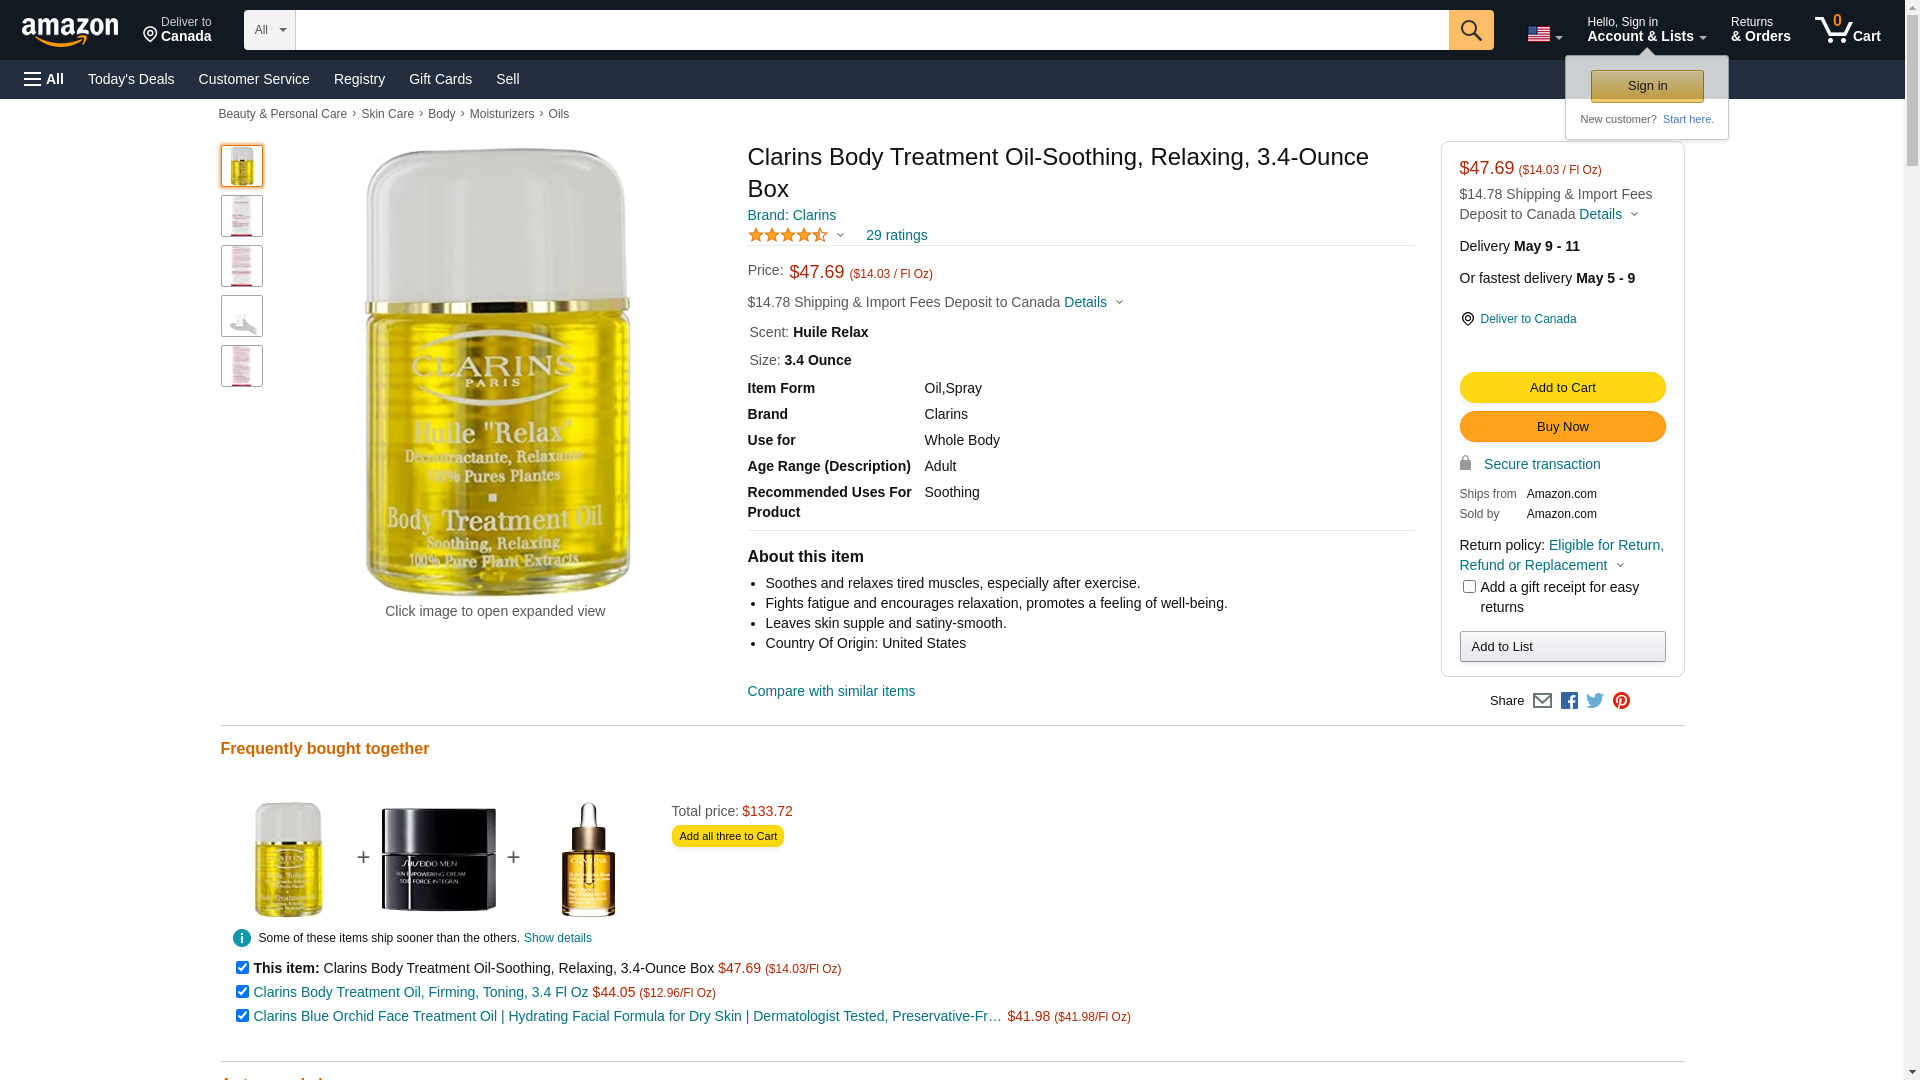The height and width of the screenshot is (1080, 1920).
Task: Open the cart icon
Action: pyautogui.click(x=1848, y=30)
